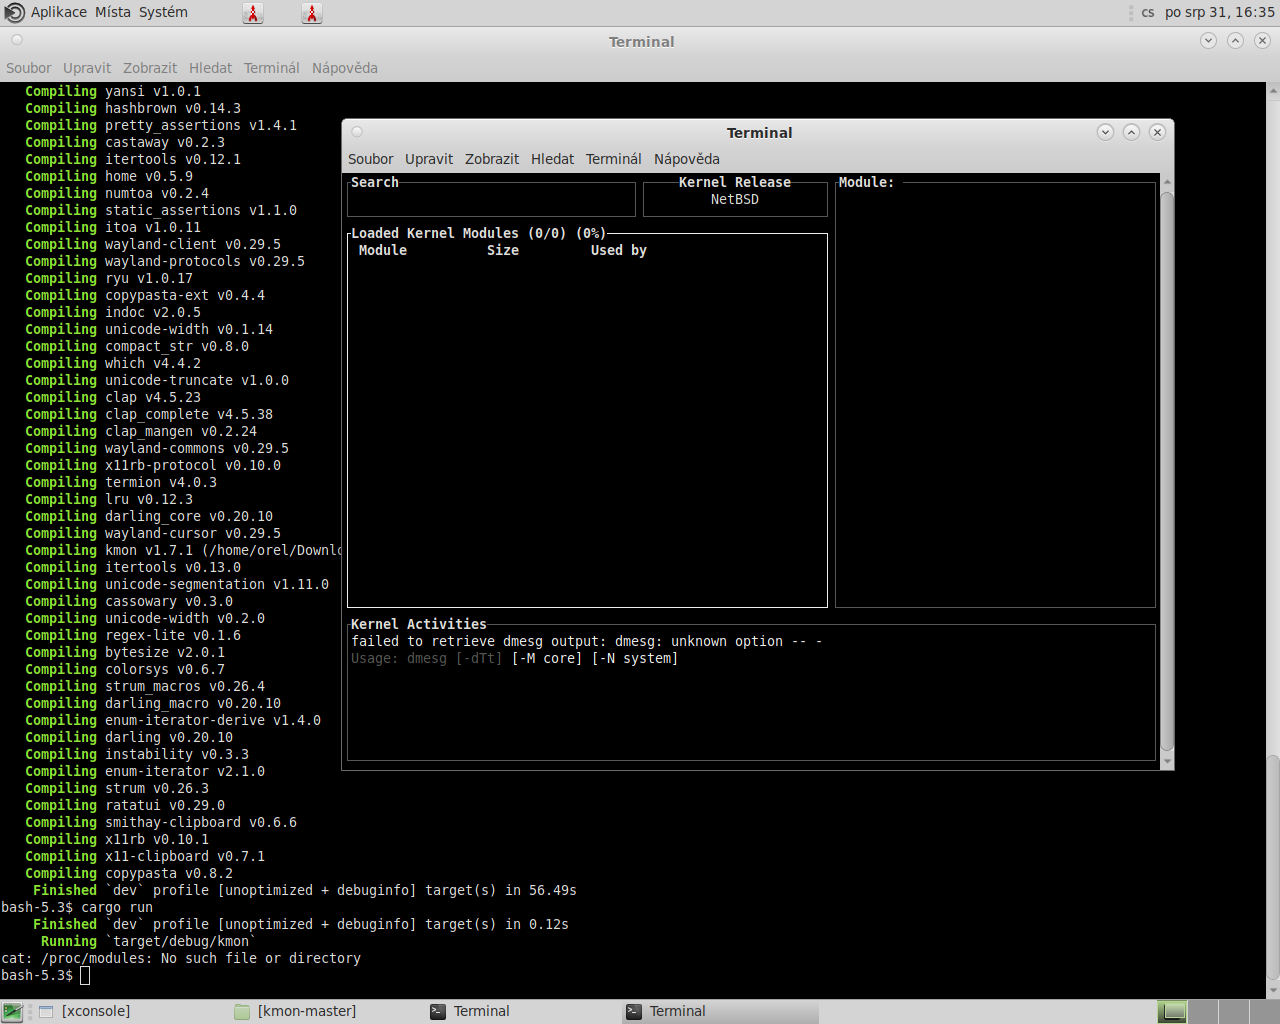
Task: Open the Systém menu in the top panel
Action: click(163, 12)
